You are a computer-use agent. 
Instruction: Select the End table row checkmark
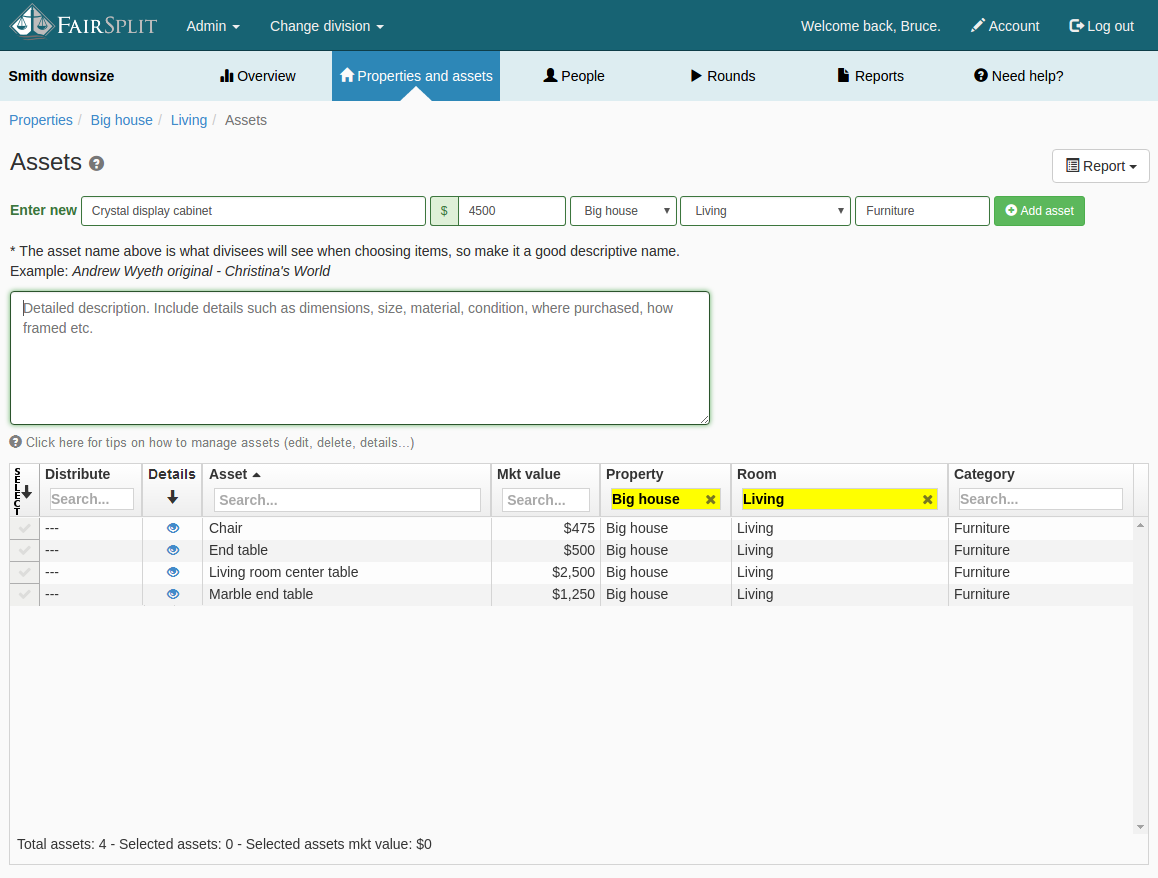point(24,550)
